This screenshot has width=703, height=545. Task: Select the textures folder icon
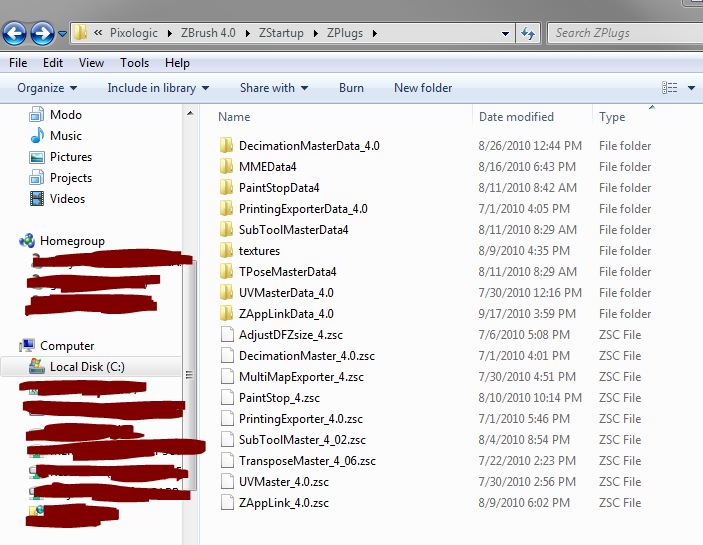(226, 251)
